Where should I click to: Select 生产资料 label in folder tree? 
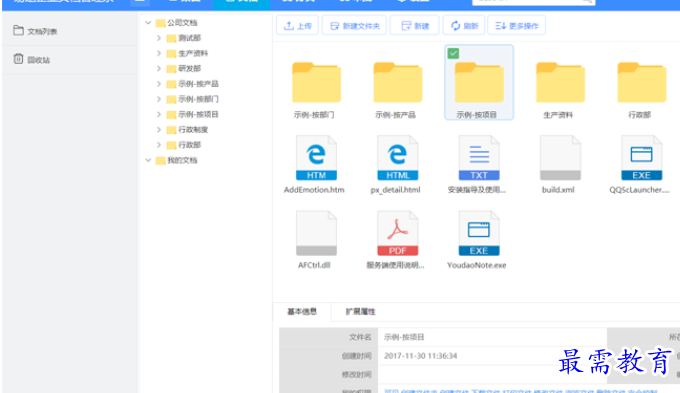point(193,53)
